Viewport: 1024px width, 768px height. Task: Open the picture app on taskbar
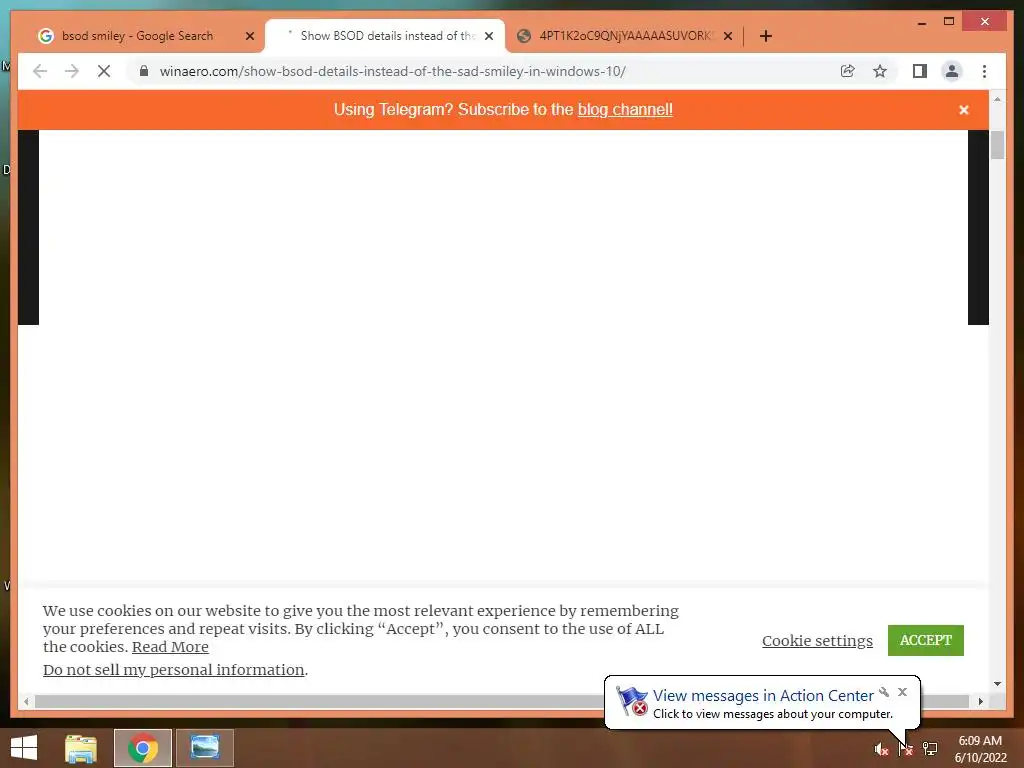pyautogui.click(x=204, y=748)
